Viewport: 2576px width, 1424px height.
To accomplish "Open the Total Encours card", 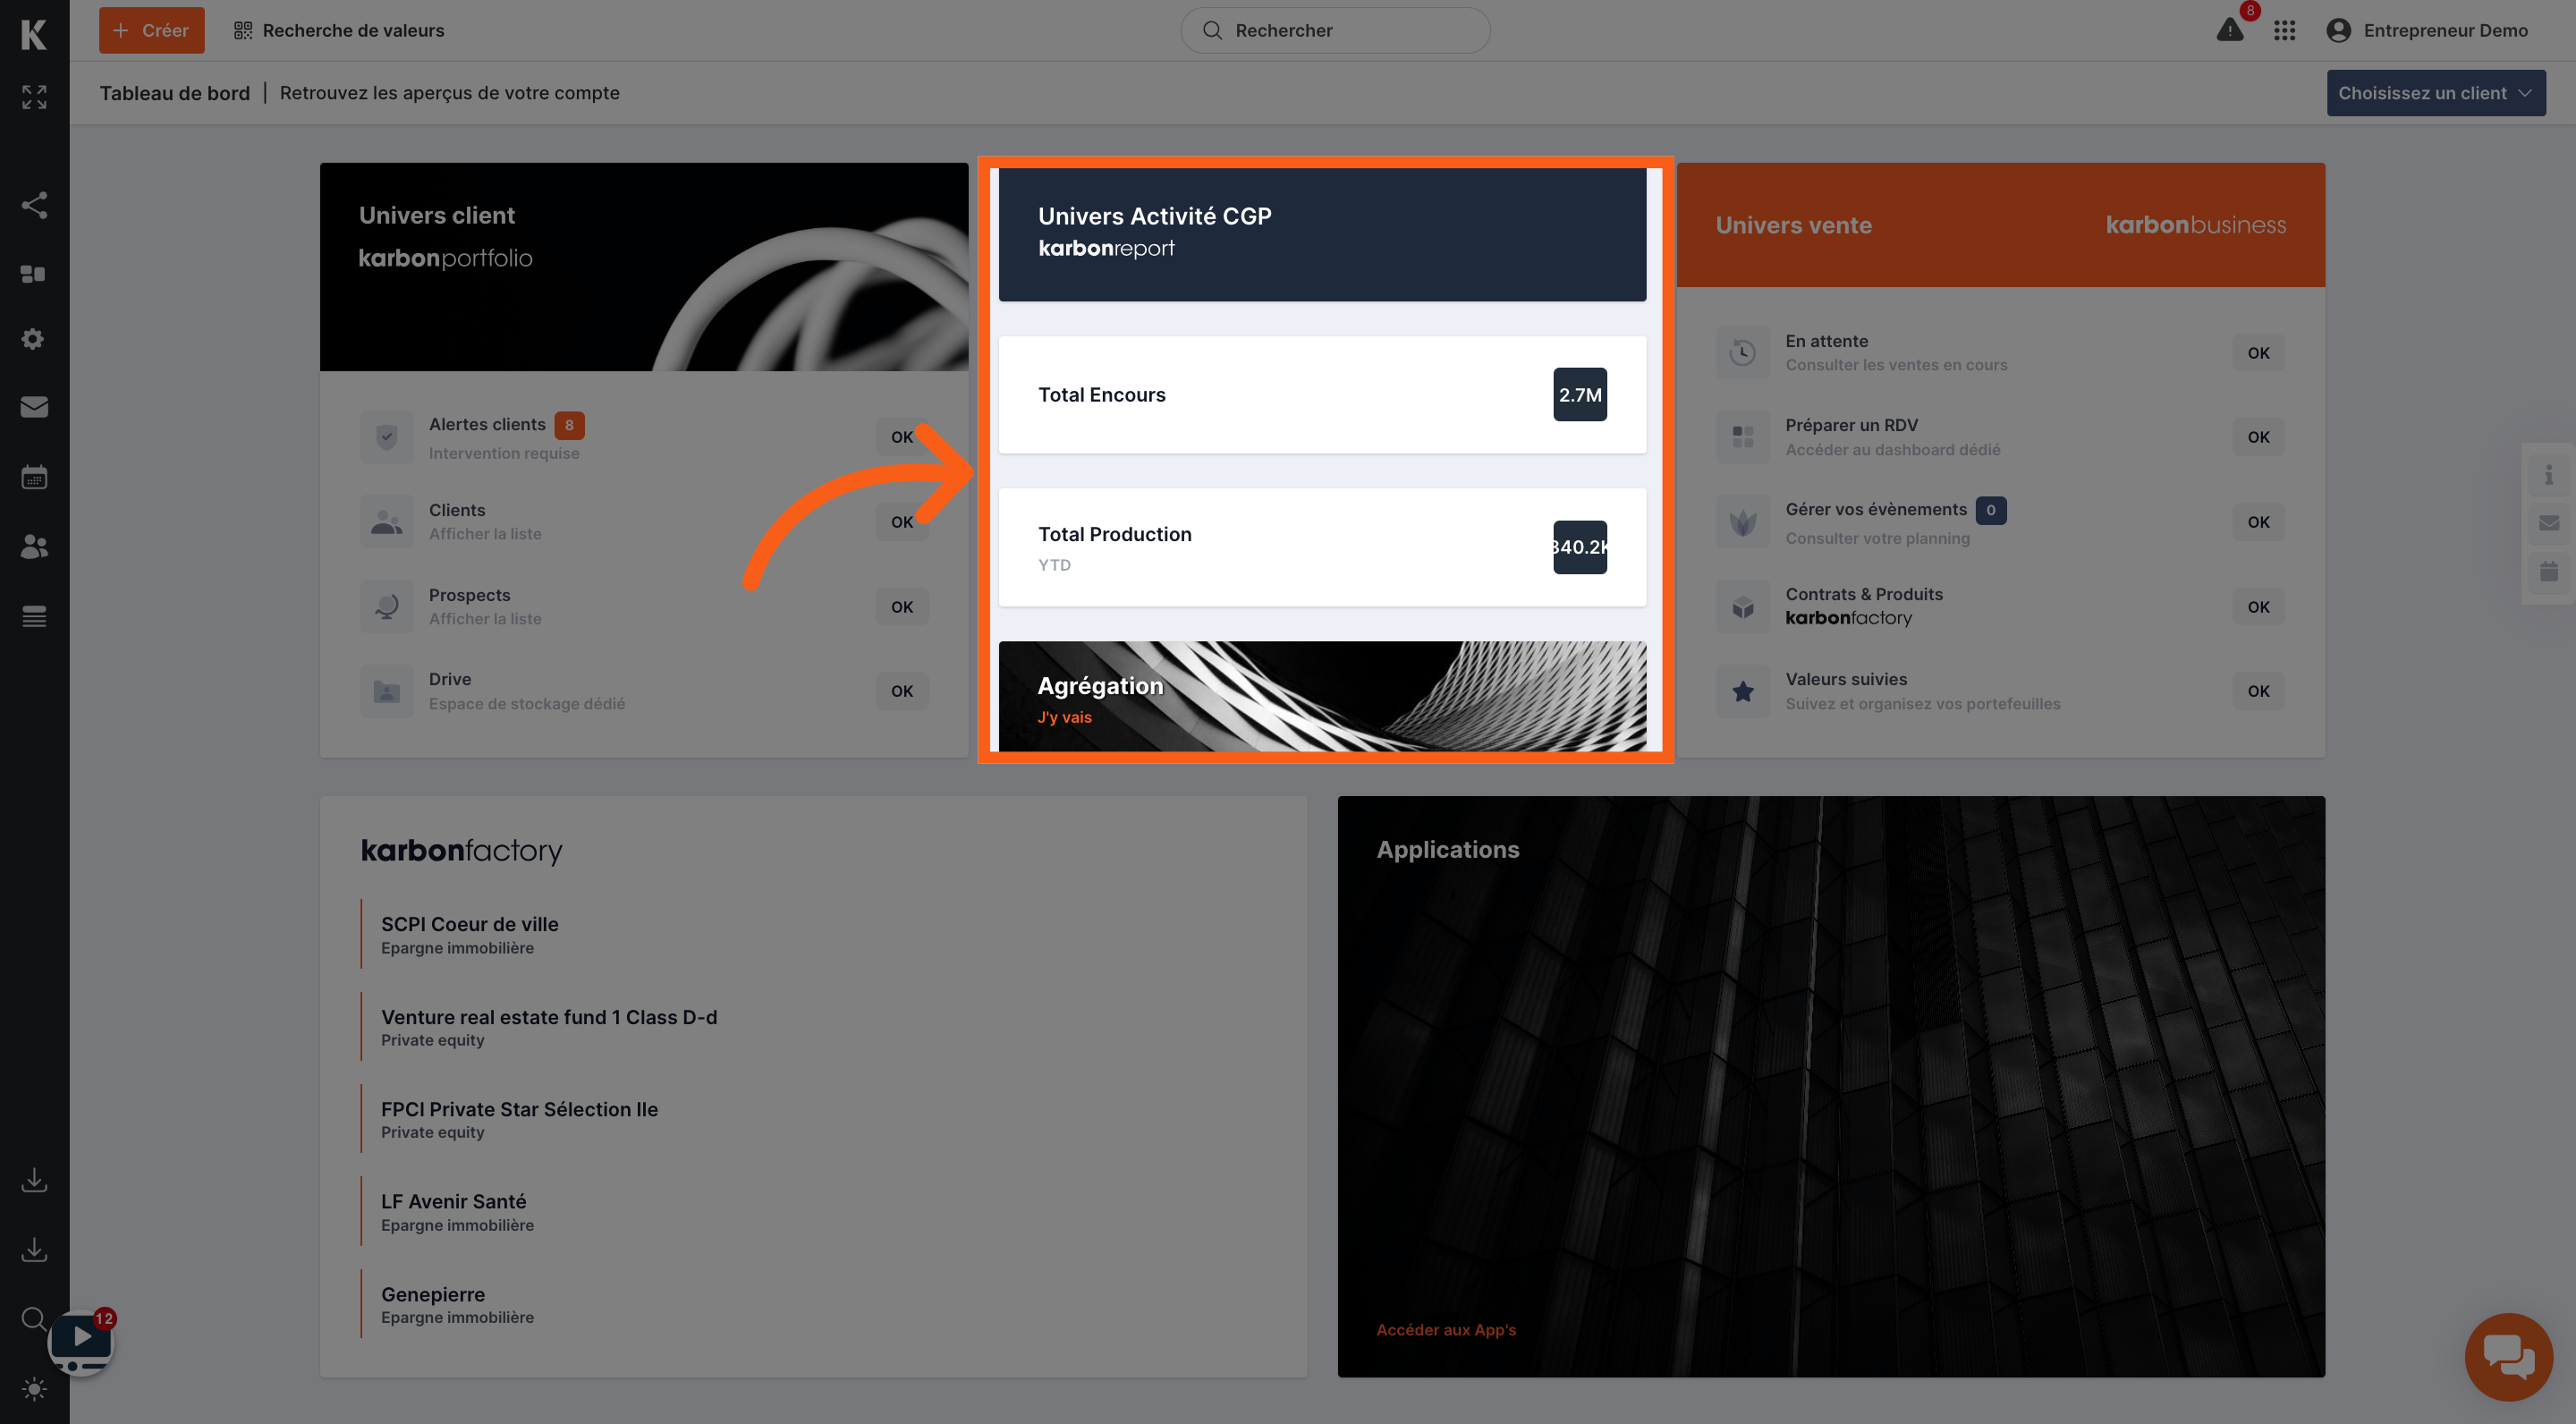I will click(1322, 395).
